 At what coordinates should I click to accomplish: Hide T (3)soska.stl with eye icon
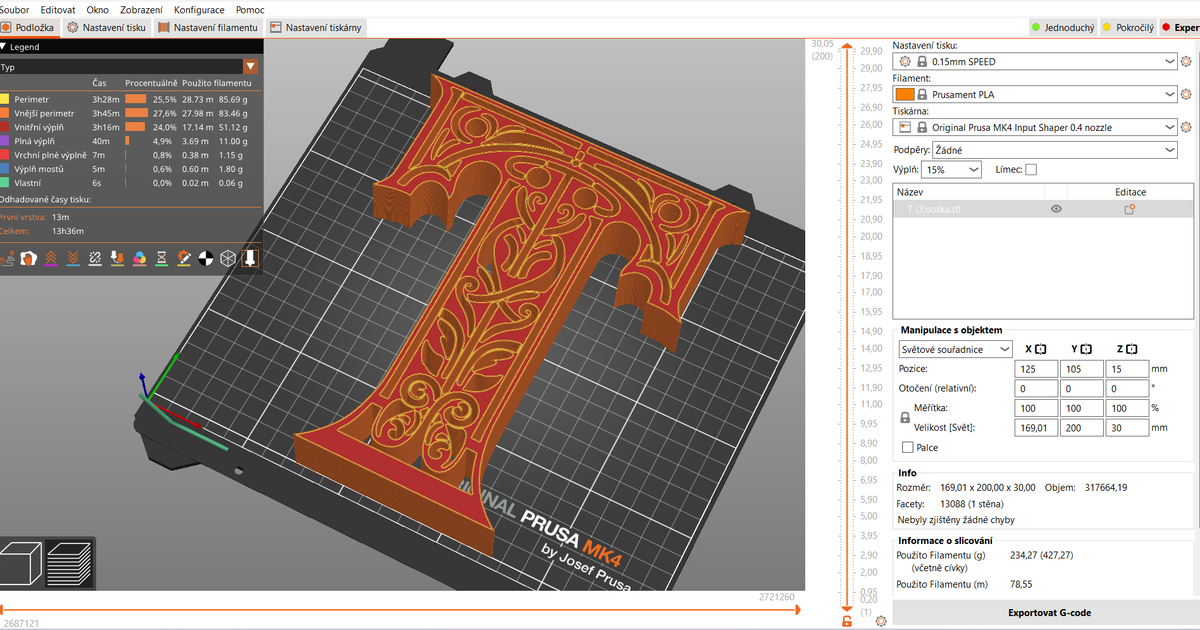click(1056, 209)
